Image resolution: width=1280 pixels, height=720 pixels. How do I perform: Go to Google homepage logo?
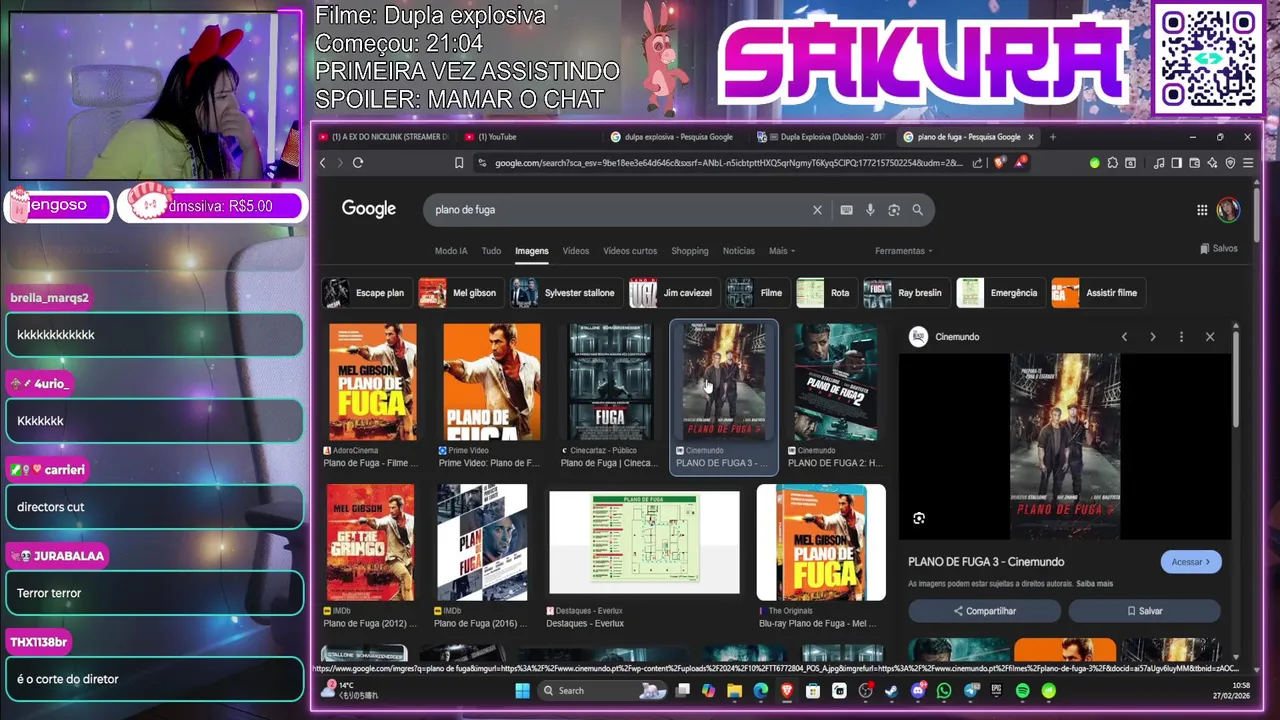(x=369, y=209)
